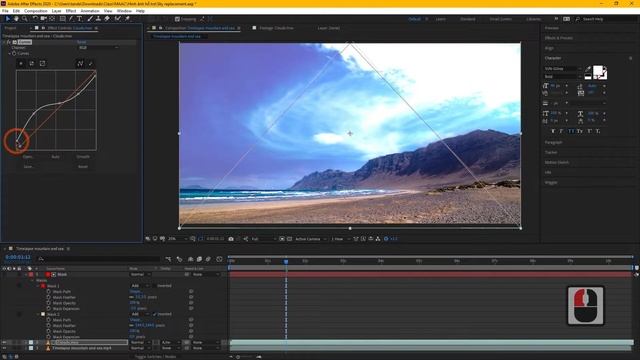This screenshot has height=360, width=640.
Task: Switch to the Project panel tab
Action: pos(11,28)
